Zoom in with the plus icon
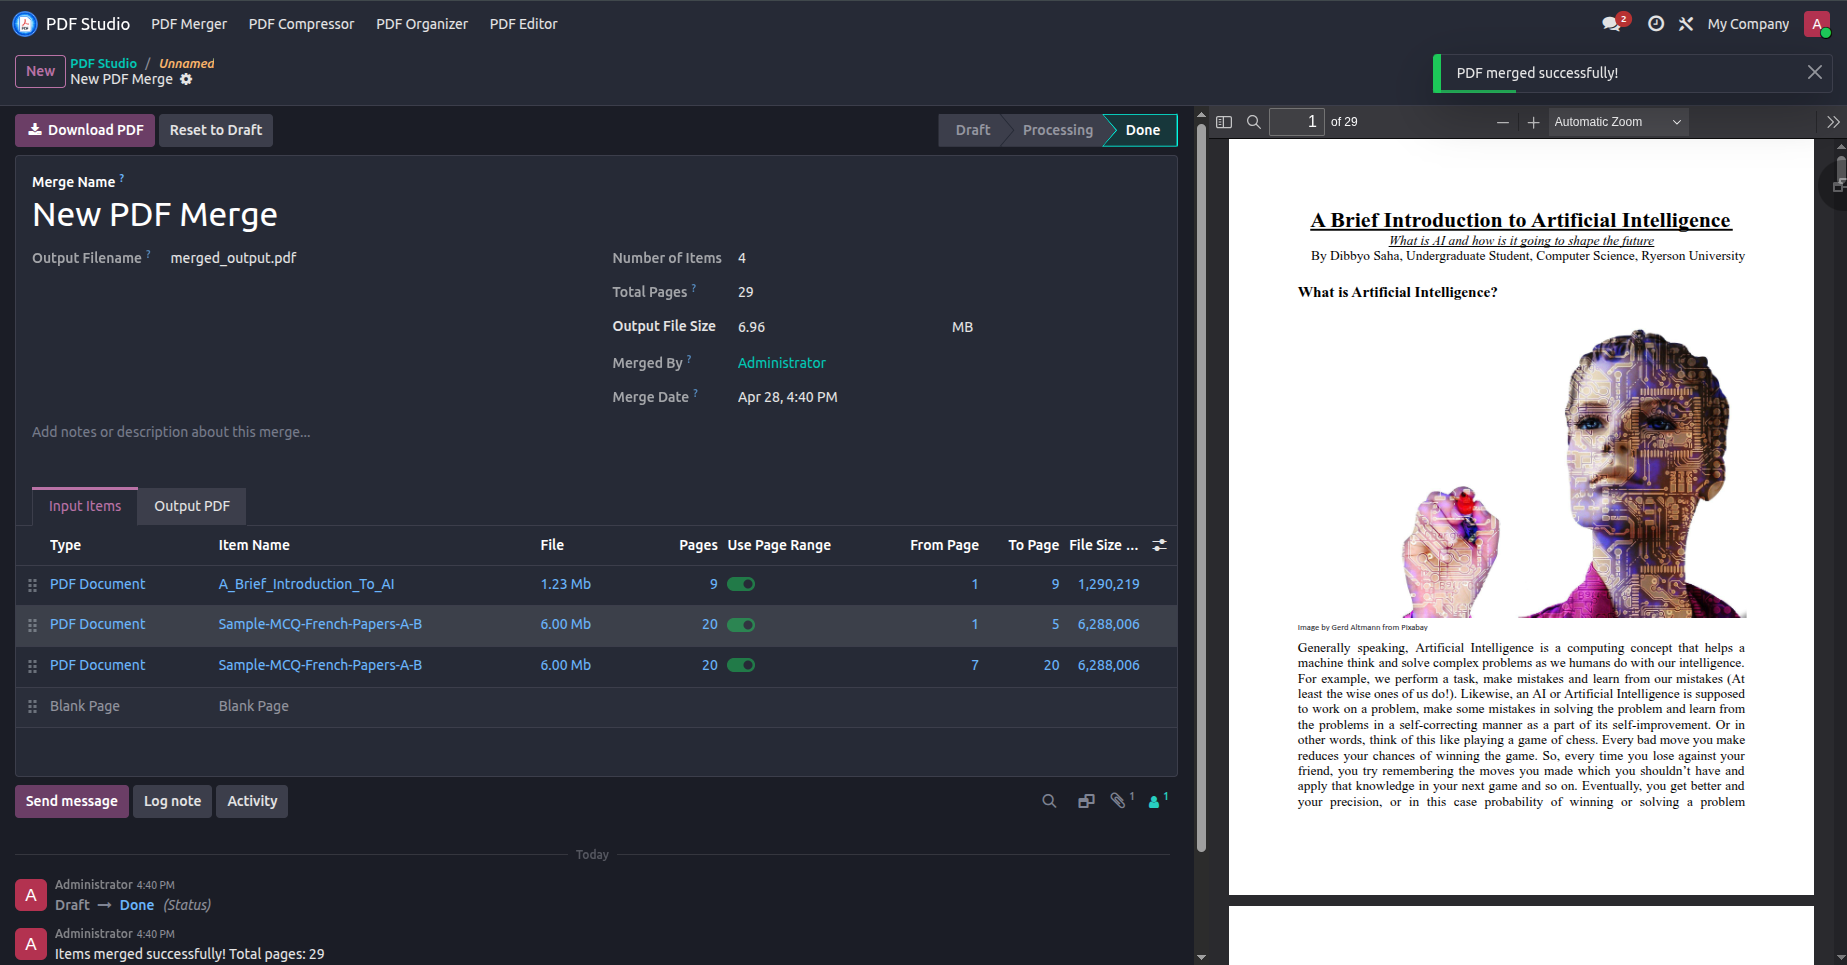Image resolution: width=1847 pixels, height=965 pixels. pyautogui.click(x=1534, y=122)
